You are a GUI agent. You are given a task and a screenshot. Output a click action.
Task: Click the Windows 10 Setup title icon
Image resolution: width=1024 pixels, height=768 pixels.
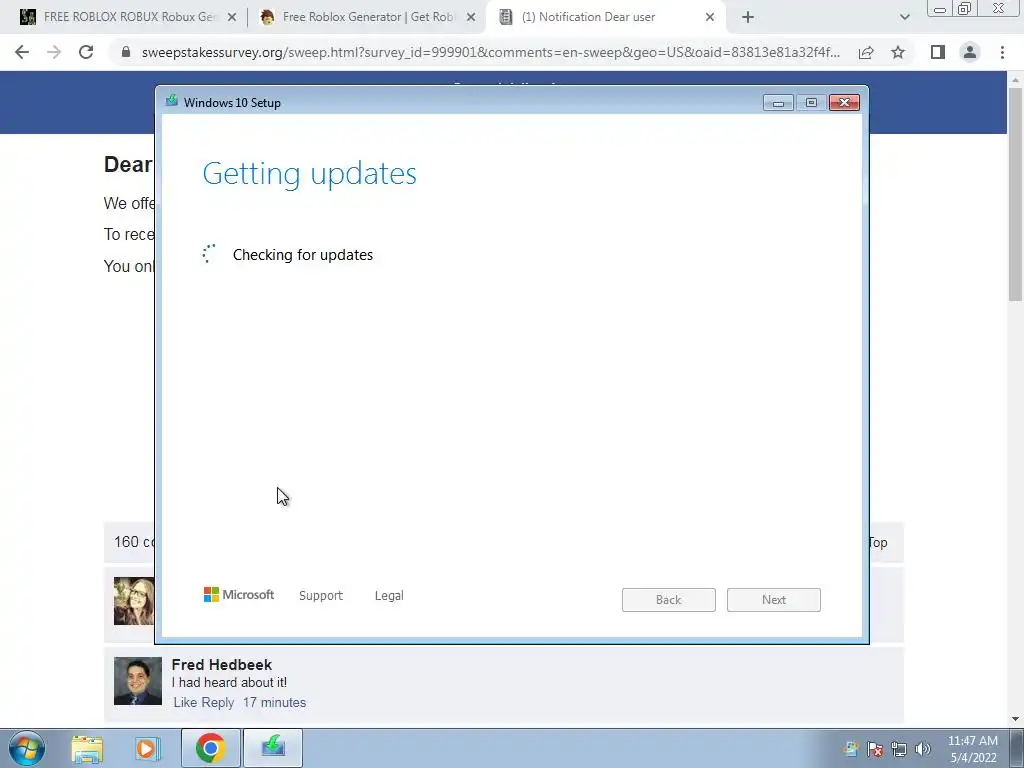point(172,101)
